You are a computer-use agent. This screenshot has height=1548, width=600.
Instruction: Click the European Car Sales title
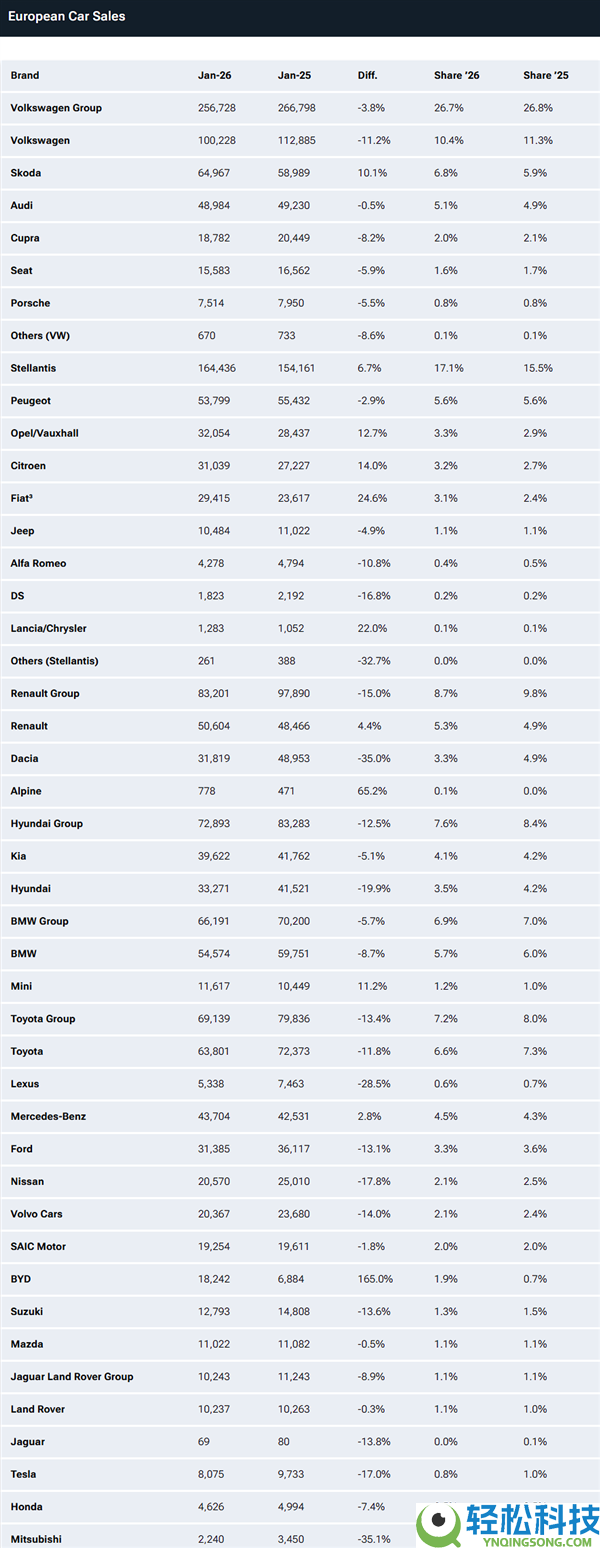point(67,17)
